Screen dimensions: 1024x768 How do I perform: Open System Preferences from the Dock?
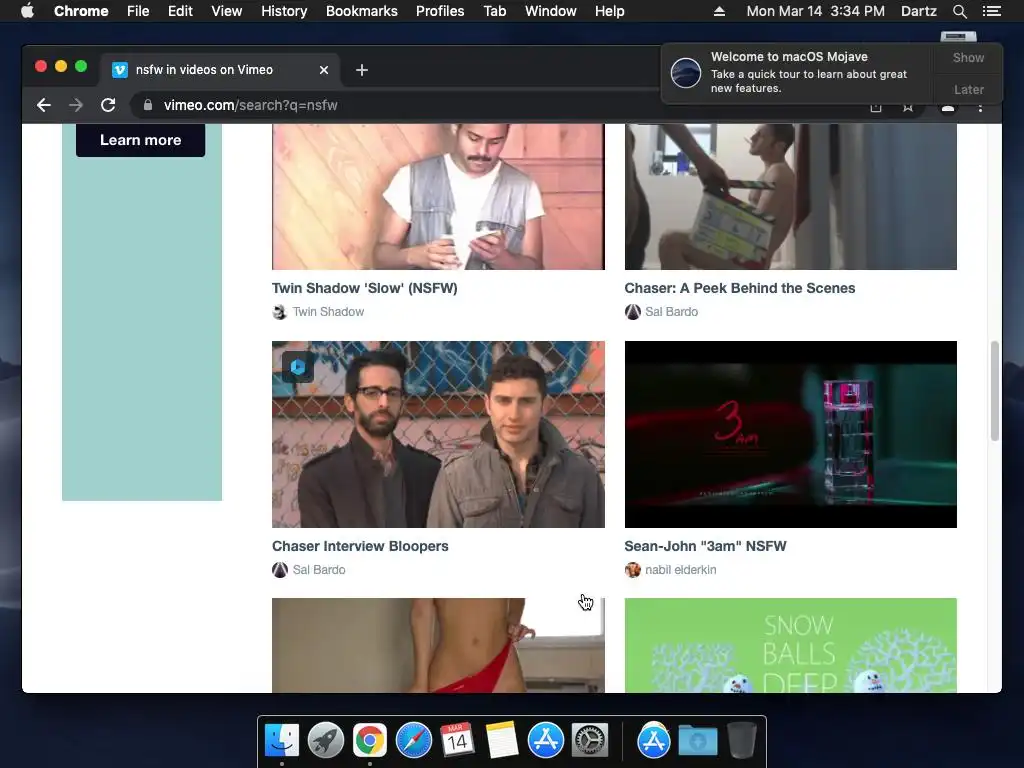(x=590, y=740)
